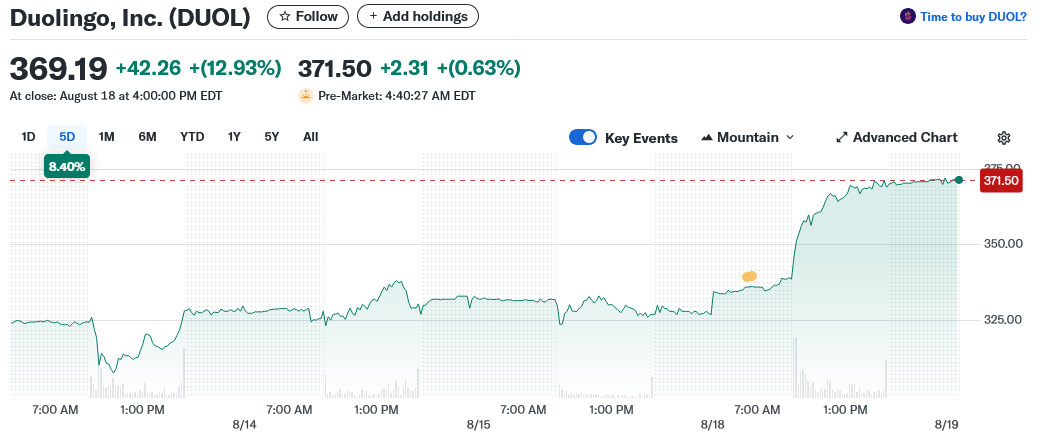Click the +(12.93%) percent change
This screenshot has width=1042, height=446.
pyautogui.click(x=235, y=68)
